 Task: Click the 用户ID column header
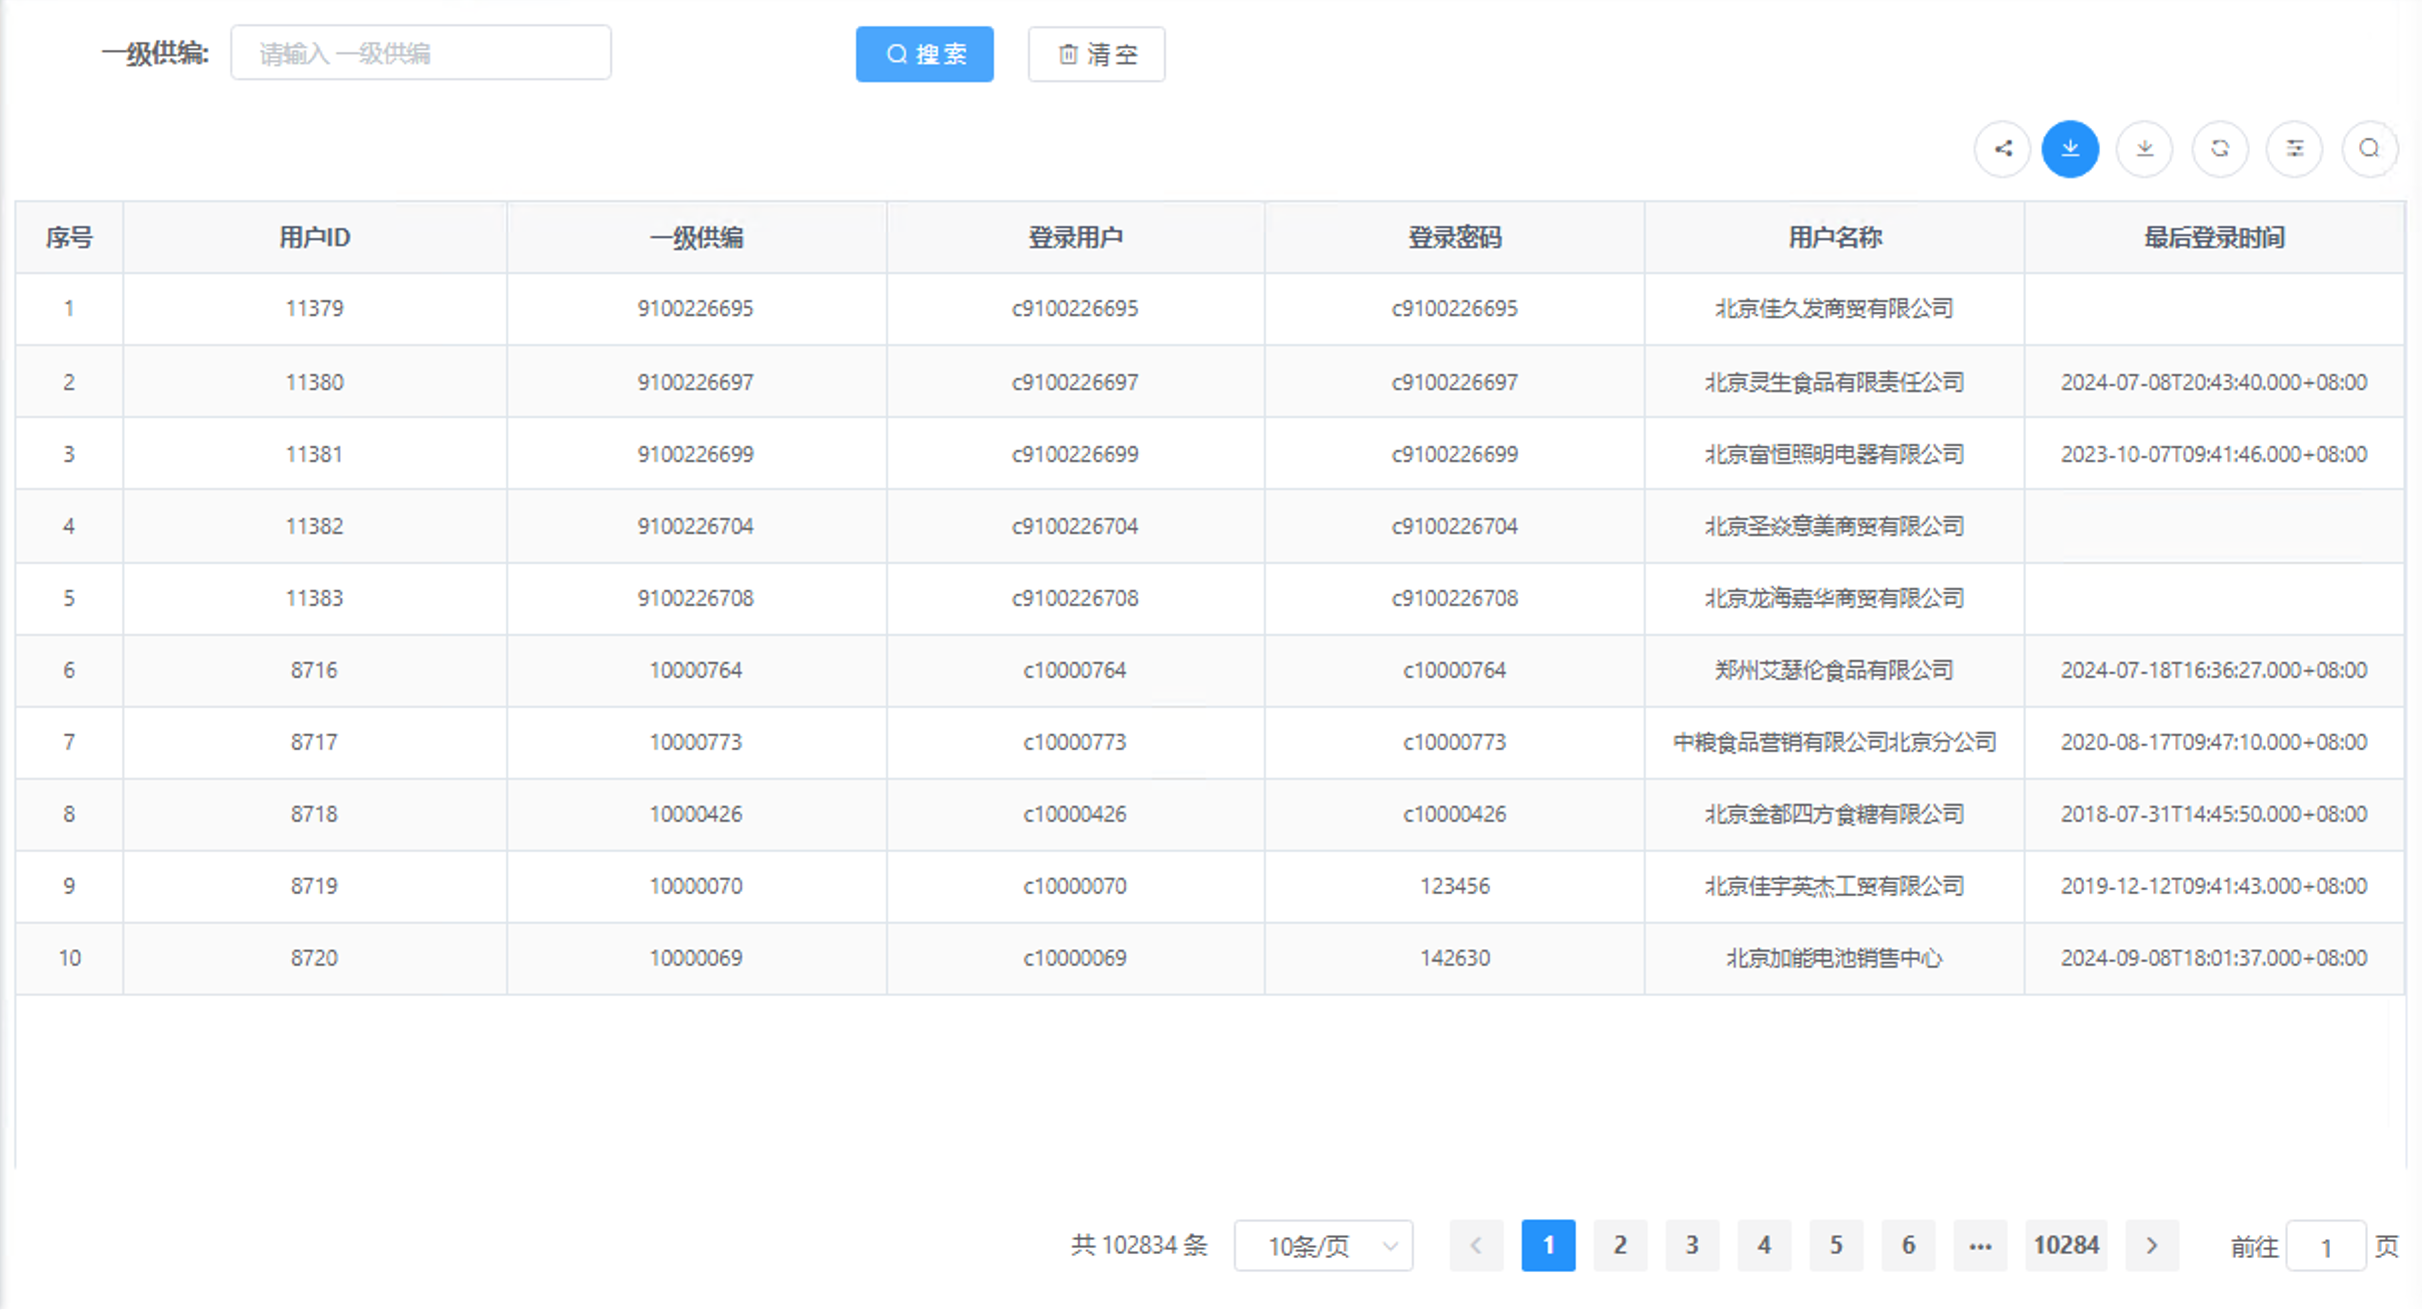pyautogui.click(x=314, y=238)
